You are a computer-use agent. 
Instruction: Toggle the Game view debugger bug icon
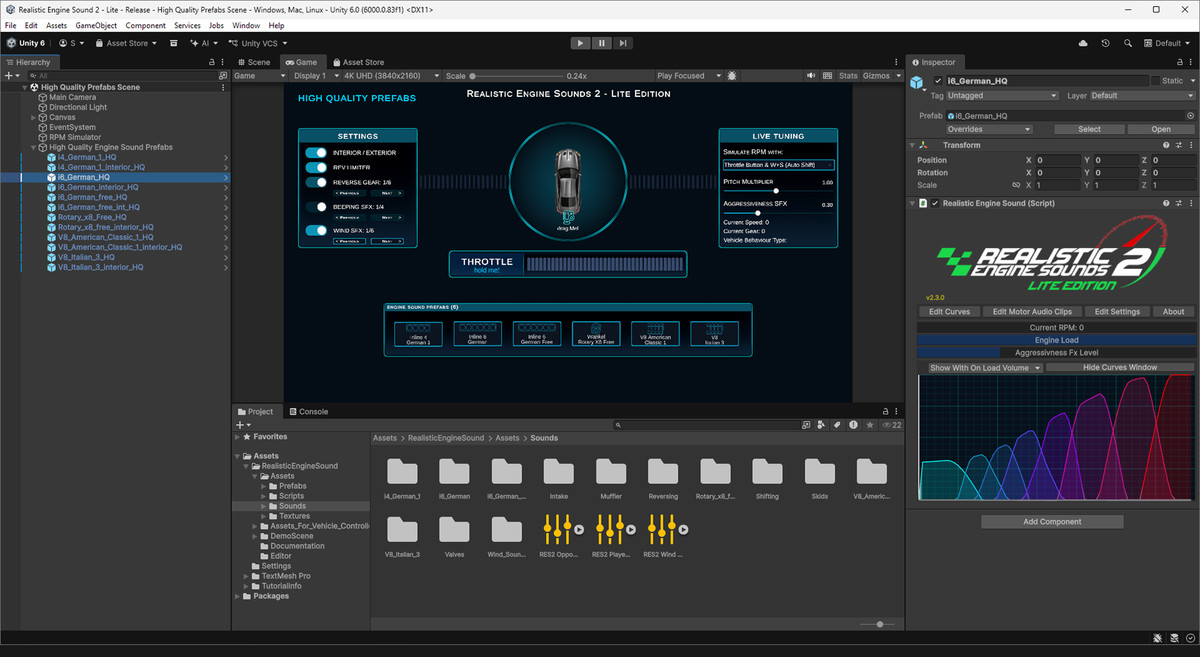coord(732,76)
